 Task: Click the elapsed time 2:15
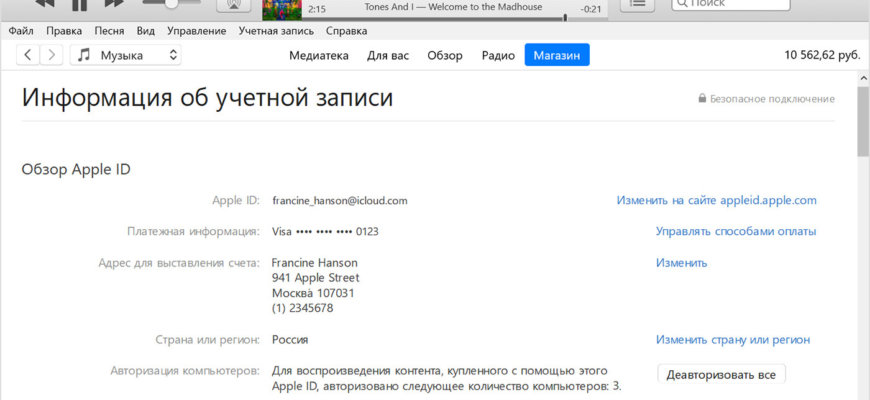[x=316, y=9]
